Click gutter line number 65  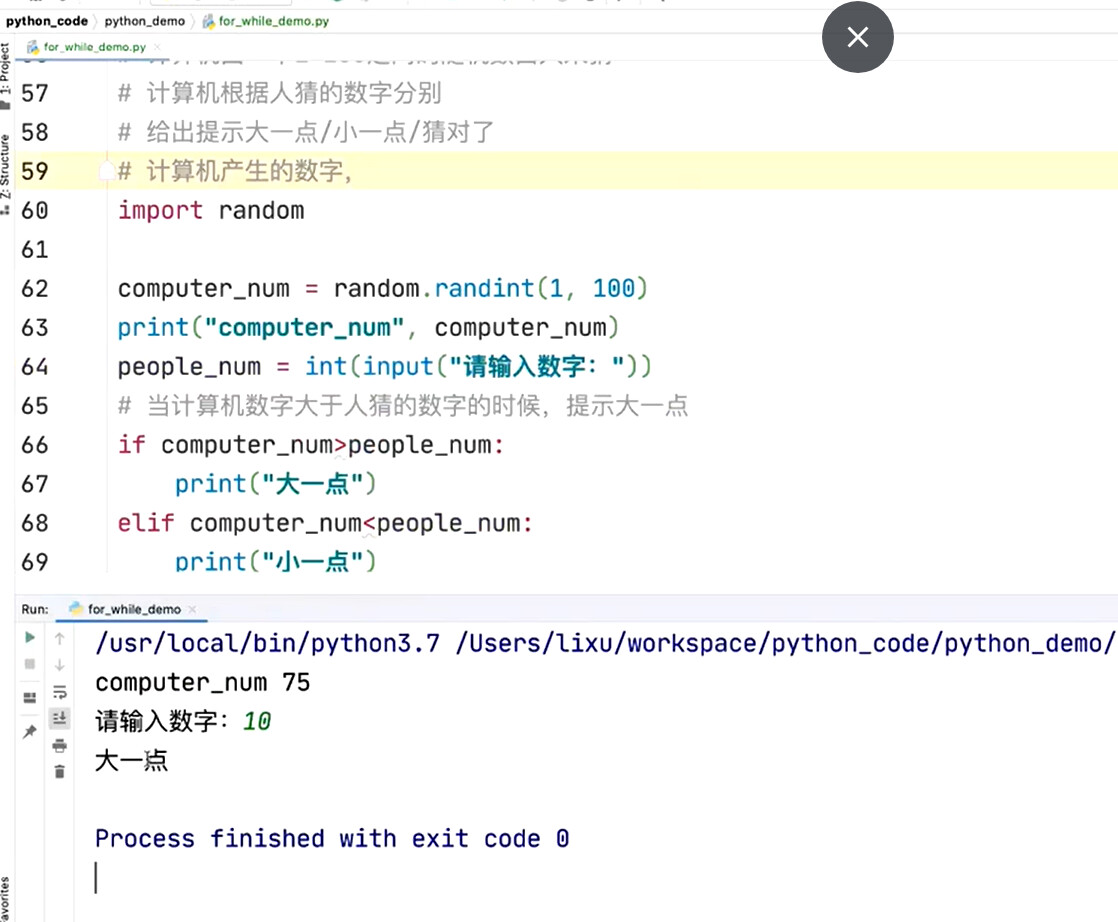coord(34,406)
